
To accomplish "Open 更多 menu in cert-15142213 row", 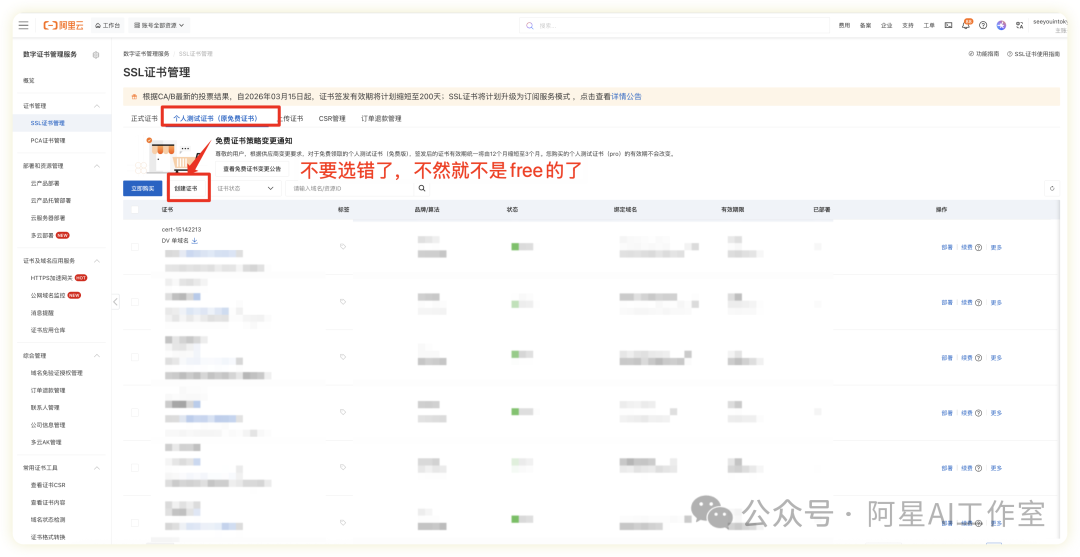I will point(996,247).
